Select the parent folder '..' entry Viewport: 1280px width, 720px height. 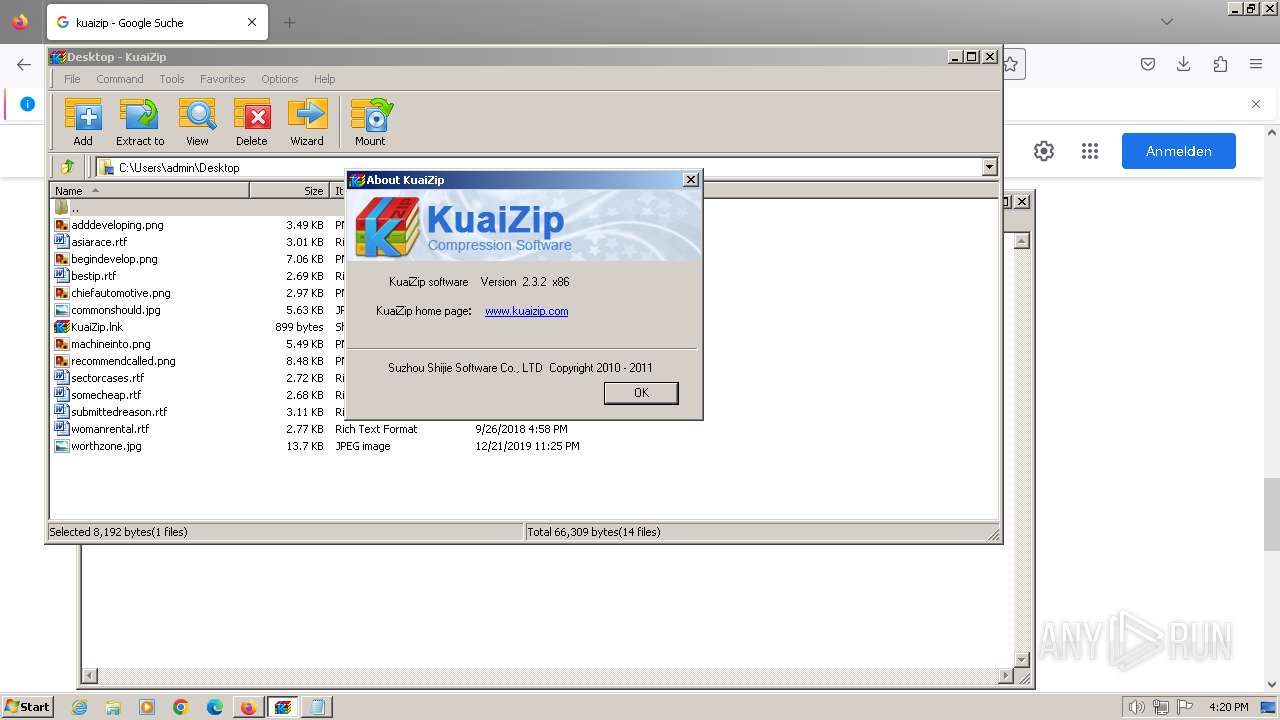click(x=75, y=208)
